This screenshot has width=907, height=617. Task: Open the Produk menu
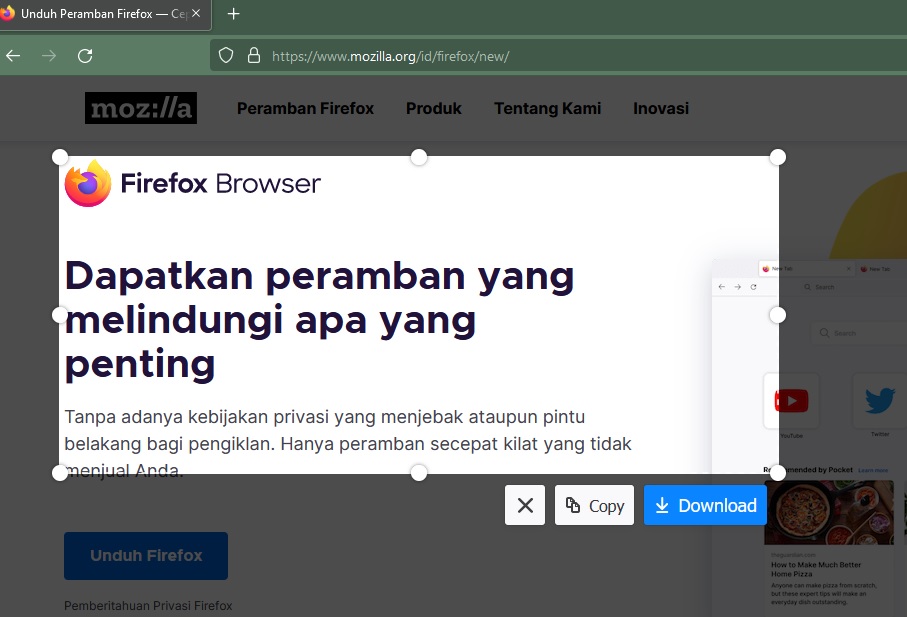pos(434,109)
